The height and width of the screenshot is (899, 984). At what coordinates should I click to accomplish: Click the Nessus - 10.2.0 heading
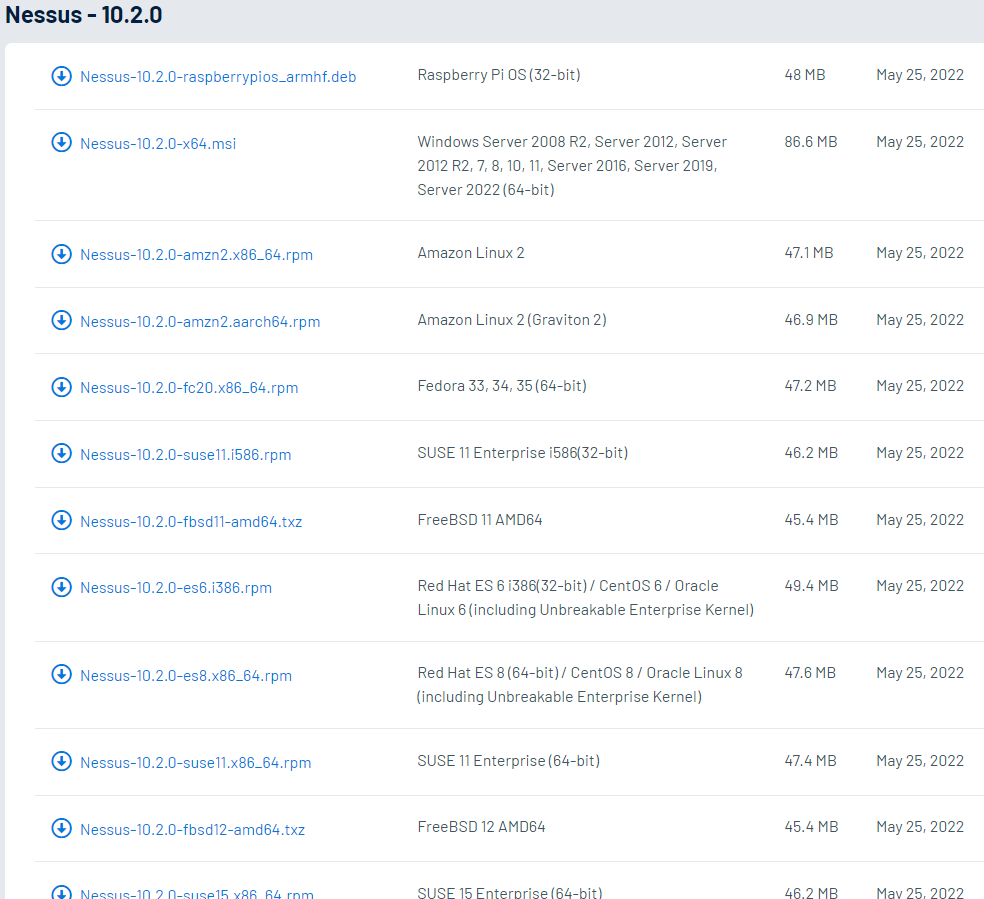83,14
